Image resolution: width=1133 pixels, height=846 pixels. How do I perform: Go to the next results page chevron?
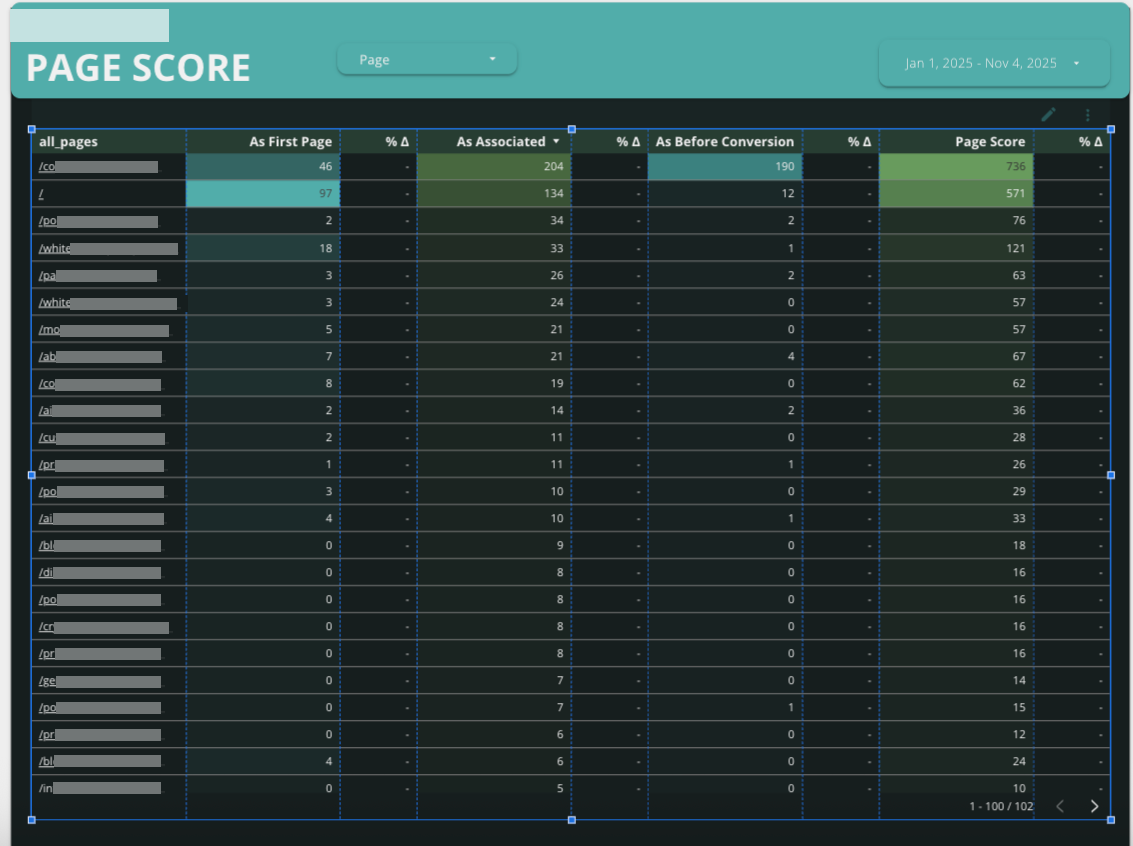[1094, 806]
